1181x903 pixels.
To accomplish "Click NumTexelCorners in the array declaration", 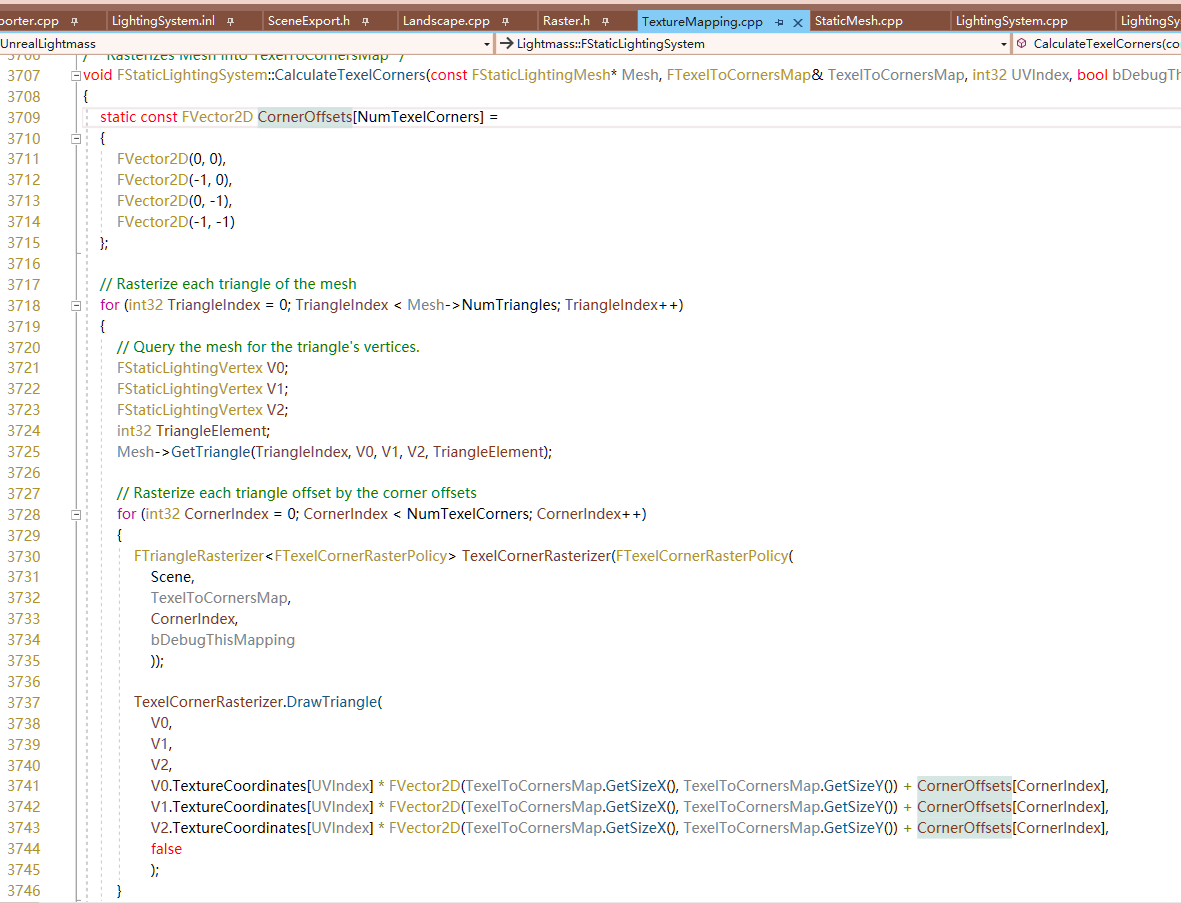I will point(417,117).
